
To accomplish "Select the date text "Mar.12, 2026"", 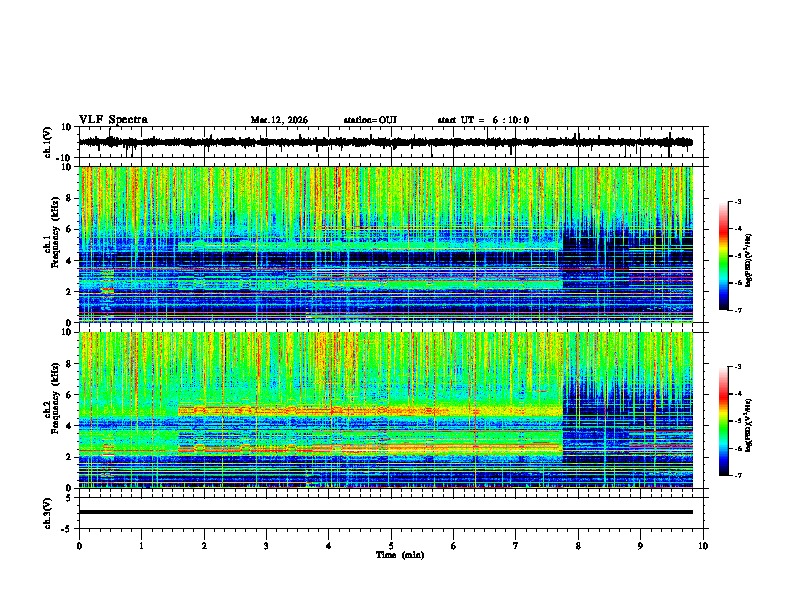I will [279, 120].
